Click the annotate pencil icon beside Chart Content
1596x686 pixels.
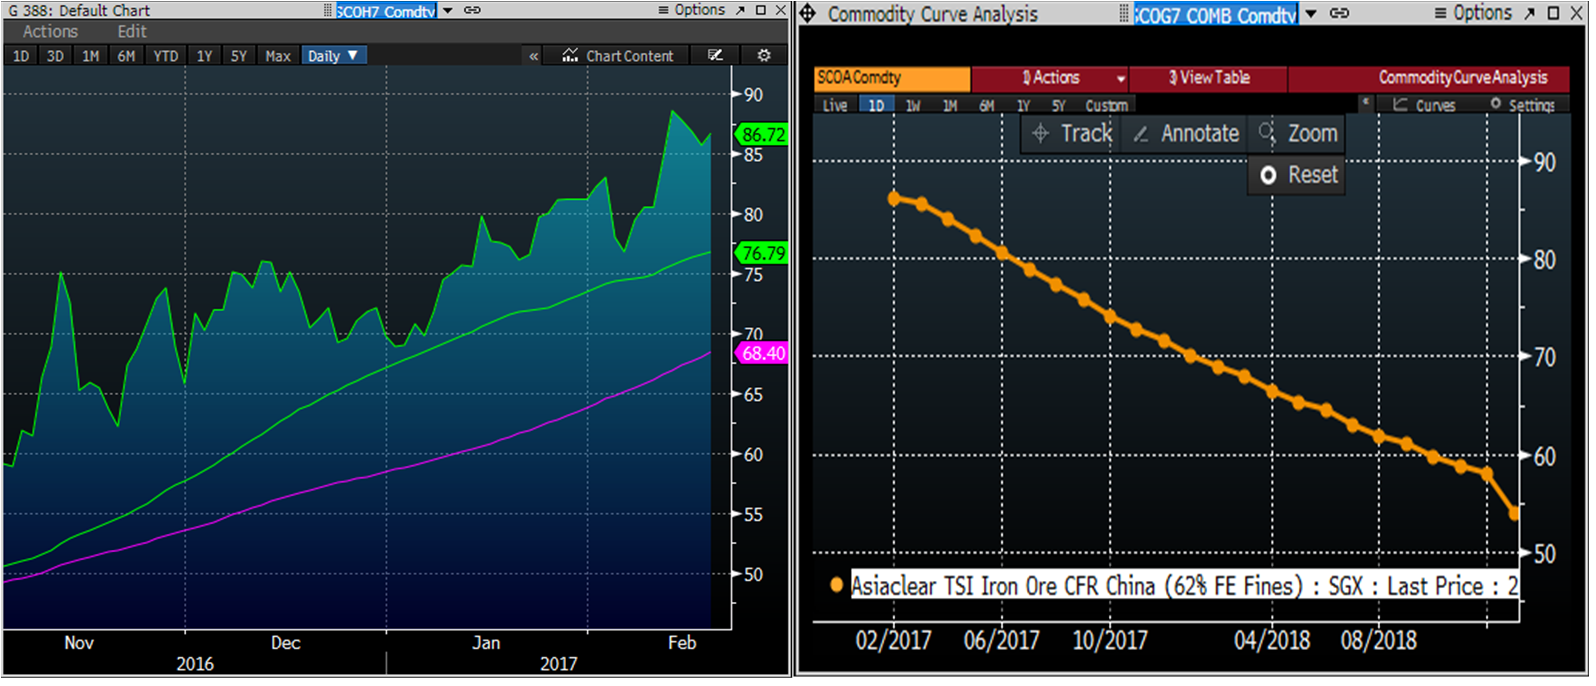715,56
